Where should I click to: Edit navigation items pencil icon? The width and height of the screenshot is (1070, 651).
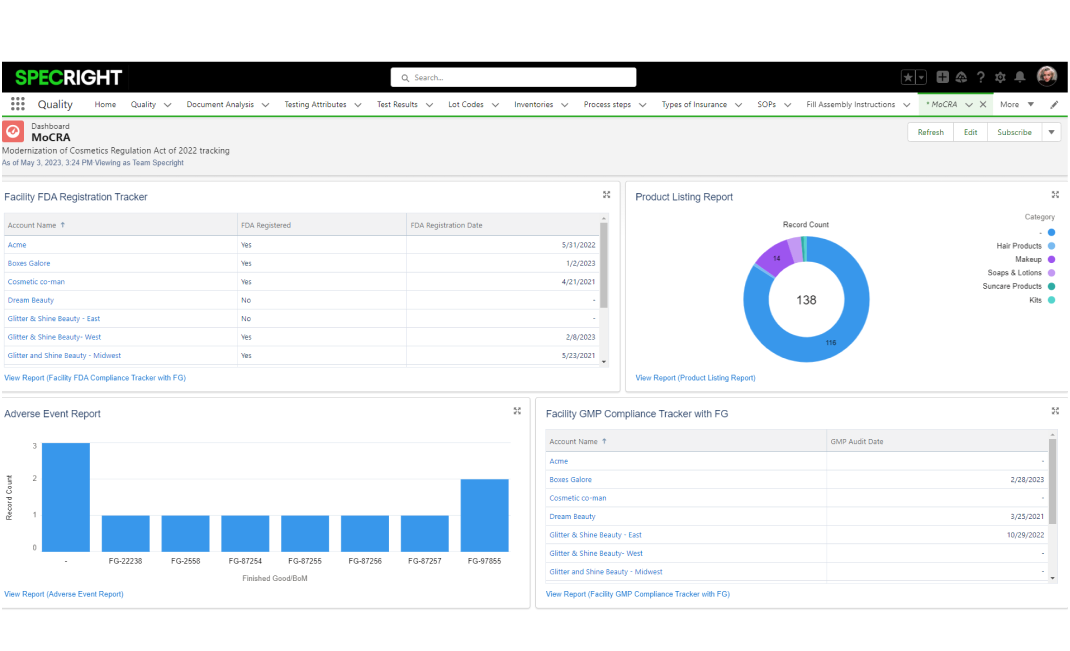pyautogui.click(x=1054, y=104)
